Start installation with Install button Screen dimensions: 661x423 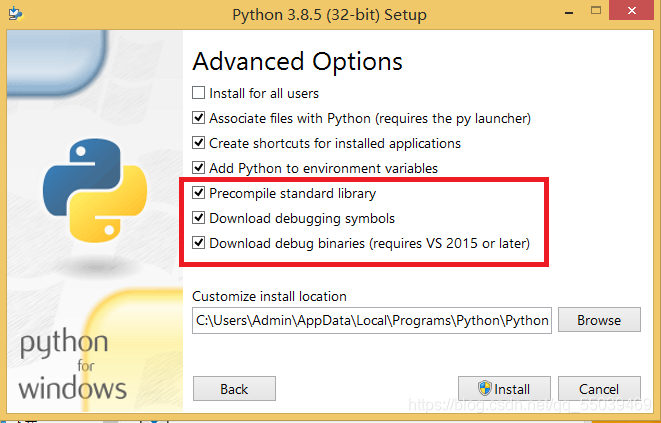click(x=504, y=389)
